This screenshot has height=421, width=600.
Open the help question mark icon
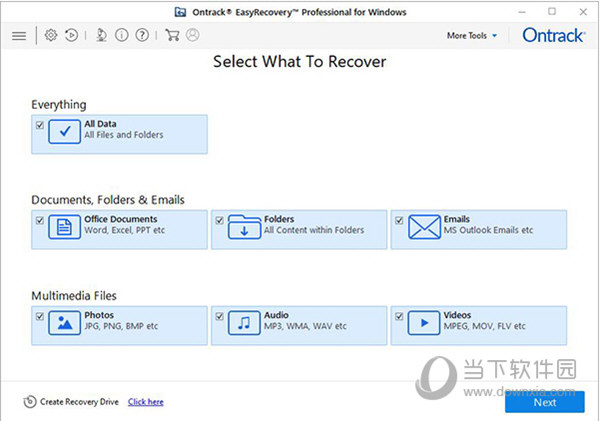click(142, 35)
